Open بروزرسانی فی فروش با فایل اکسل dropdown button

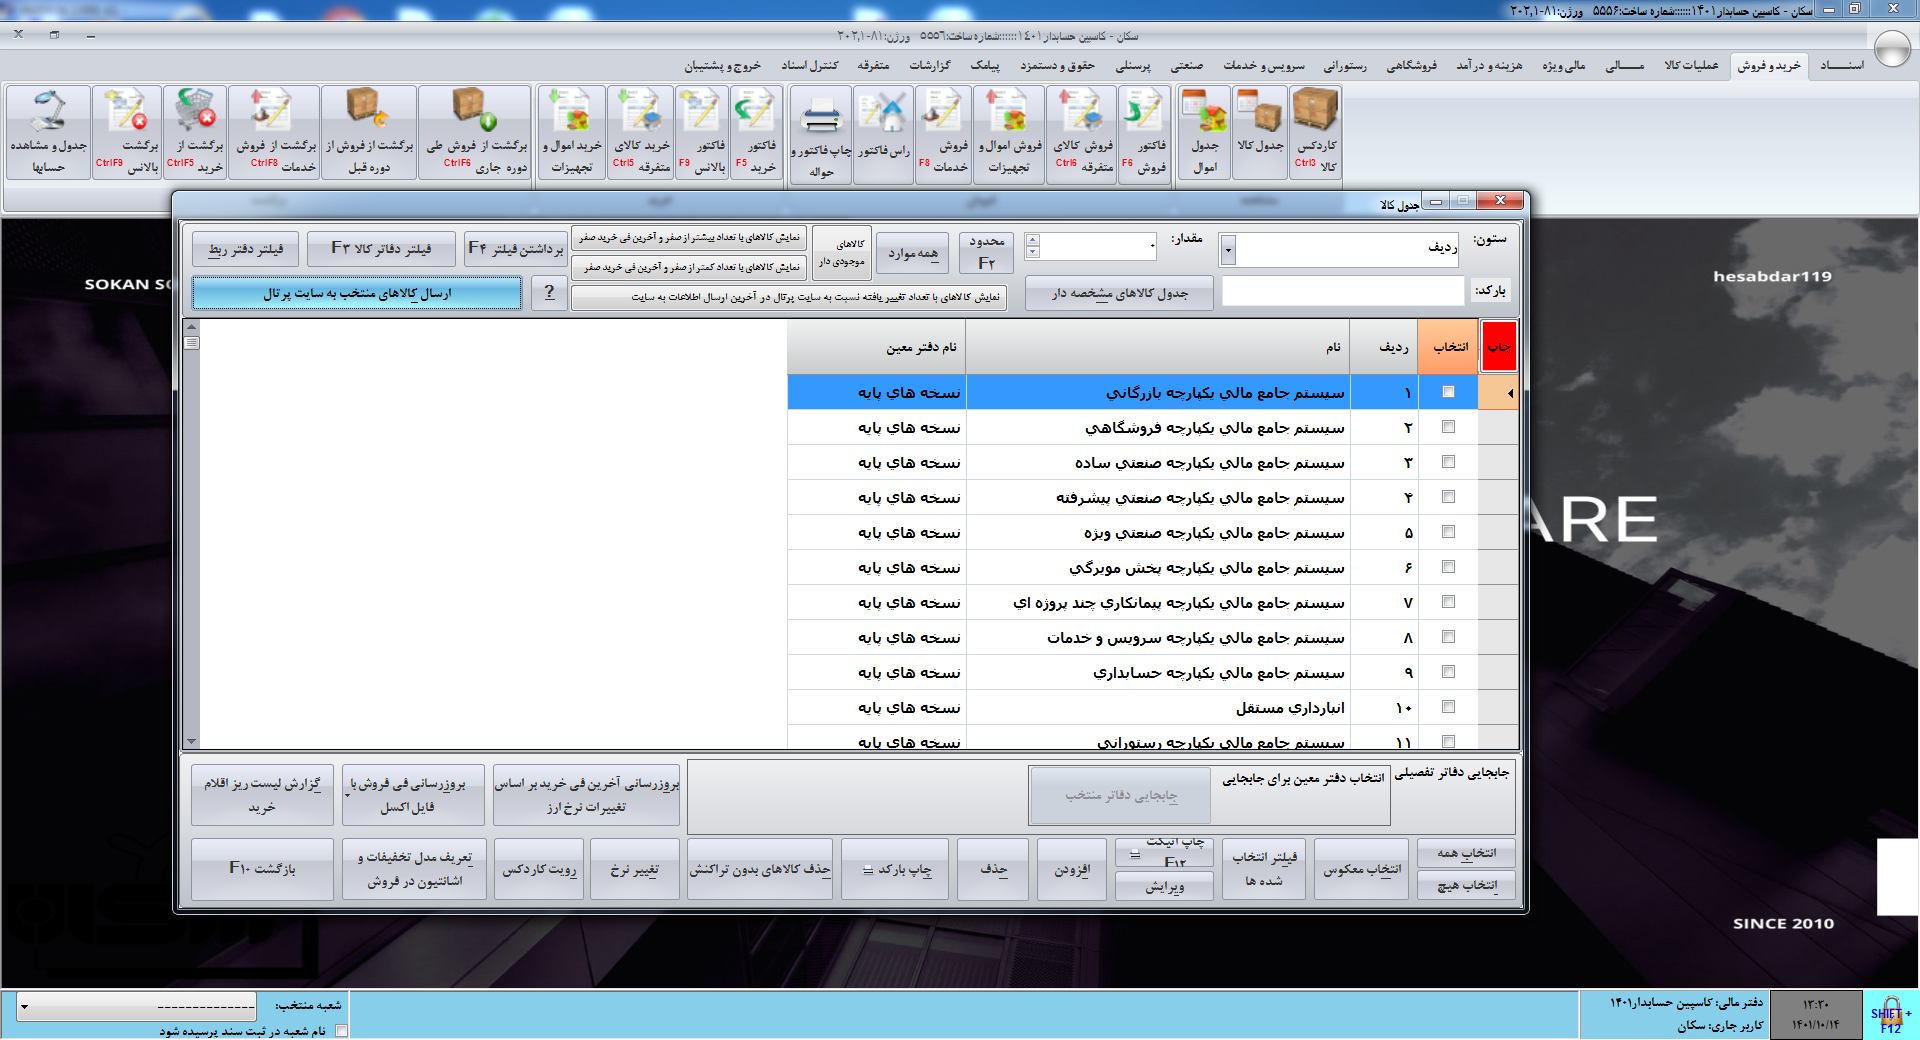pyautogui.click(x=413, y=795)
